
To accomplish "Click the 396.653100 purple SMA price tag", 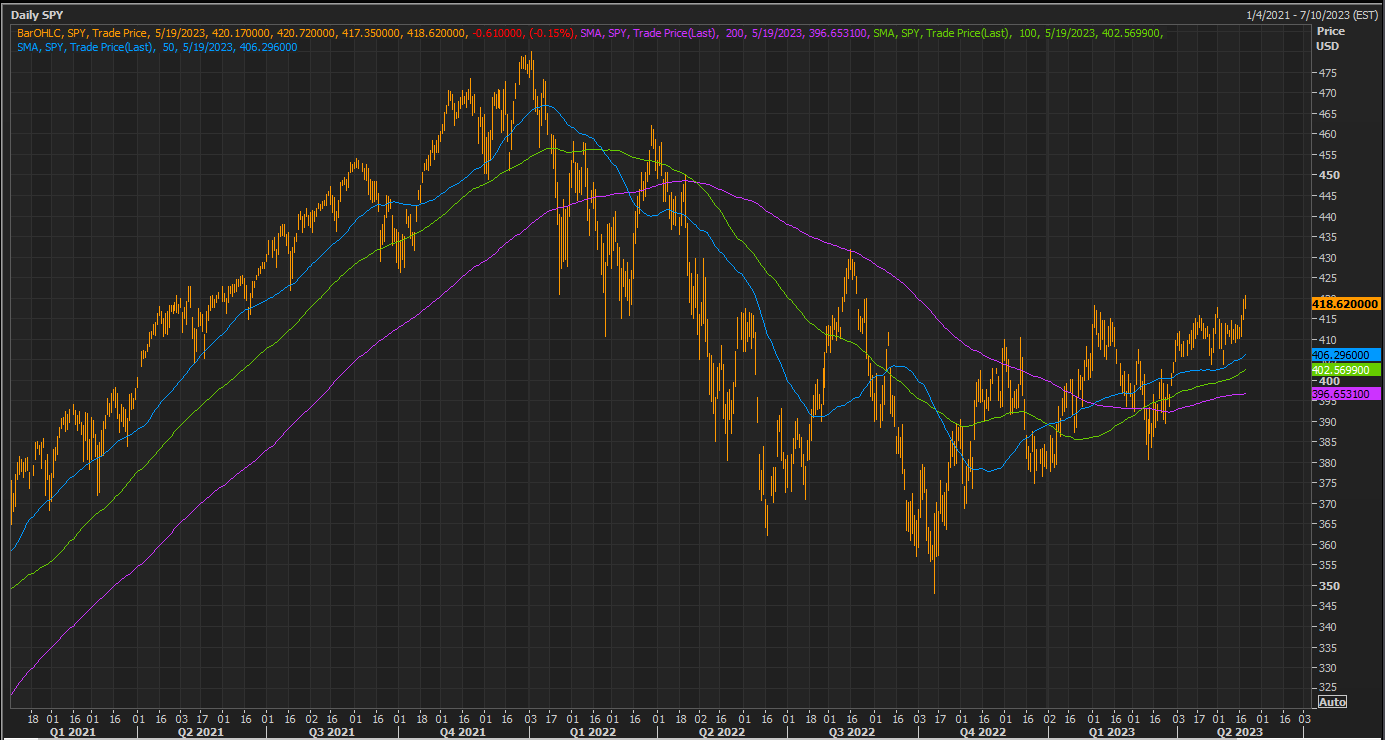I will coord(1346,395).
